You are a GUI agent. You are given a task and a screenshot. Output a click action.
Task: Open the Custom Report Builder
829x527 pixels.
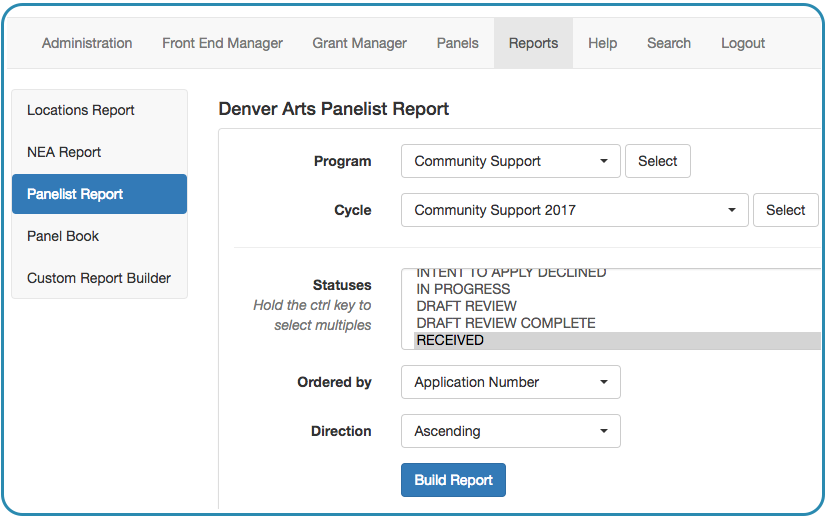coord(99,278)
